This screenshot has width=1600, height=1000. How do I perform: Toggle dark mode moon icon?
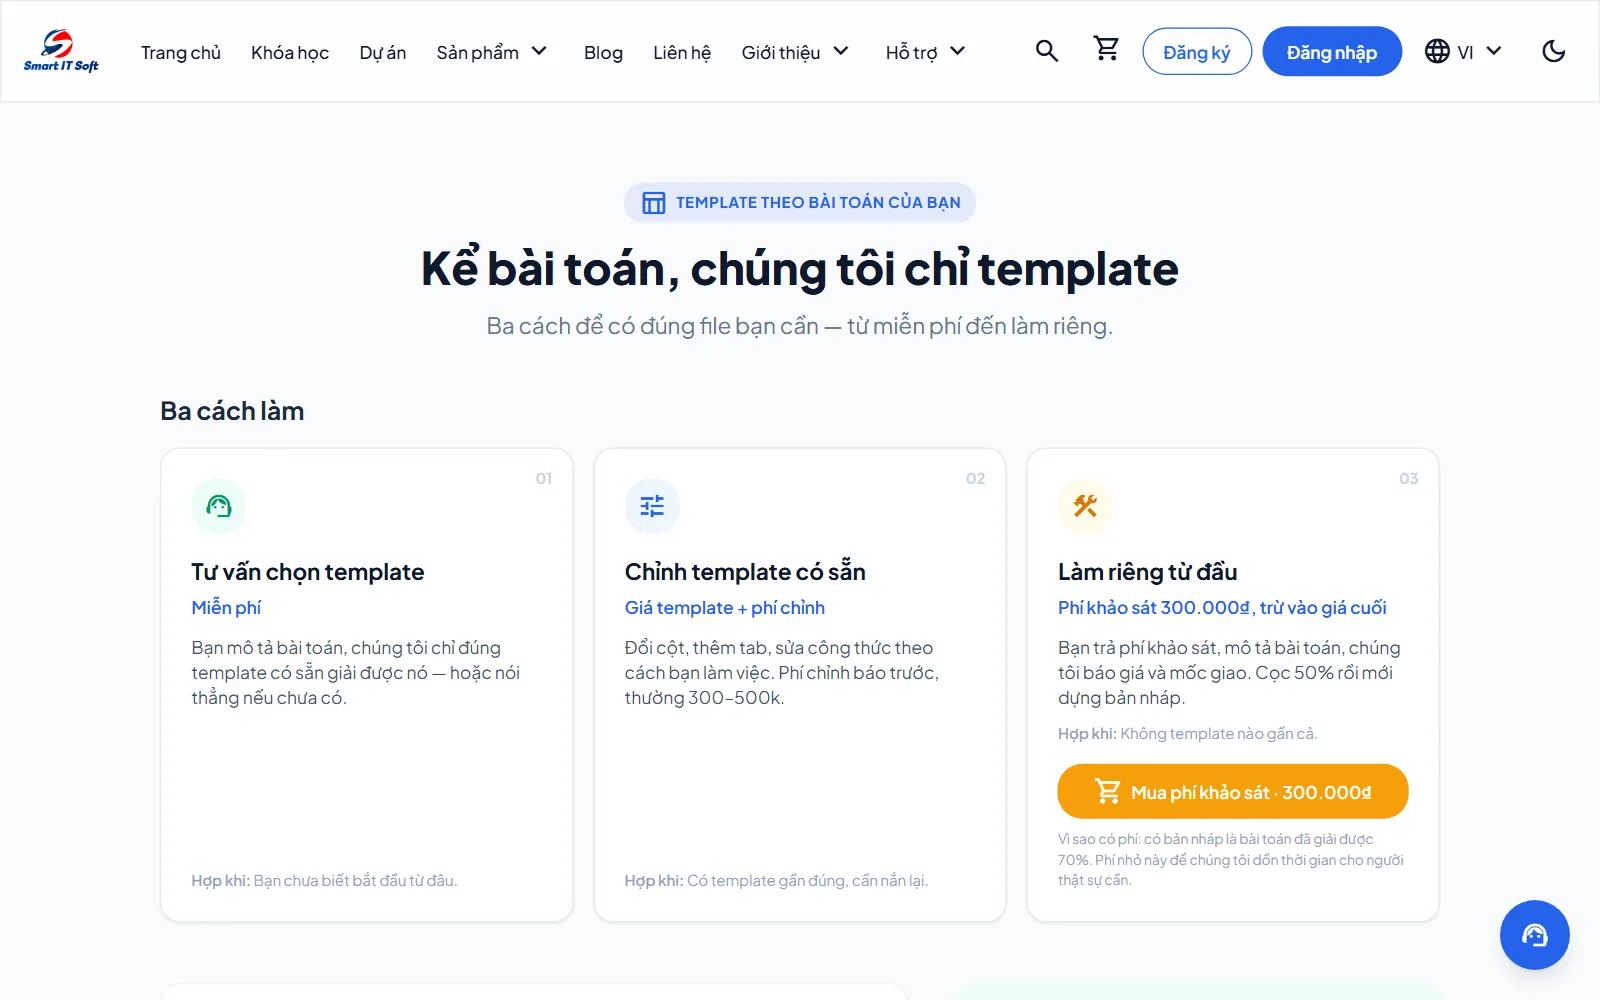[x=1553, y=51]
